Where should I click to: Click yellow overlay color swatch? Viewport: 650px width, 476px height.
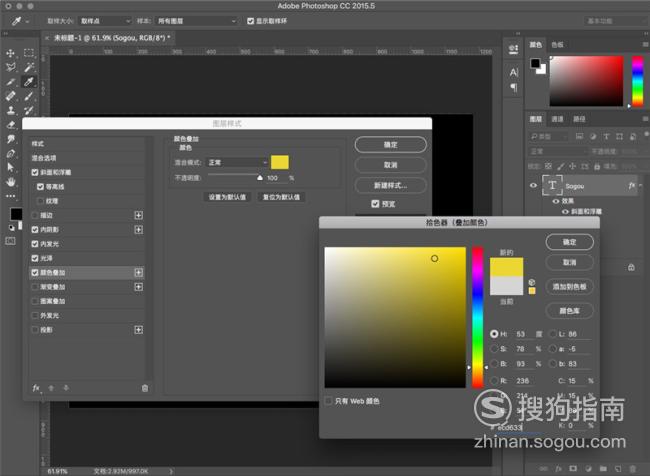click(280, 162)
